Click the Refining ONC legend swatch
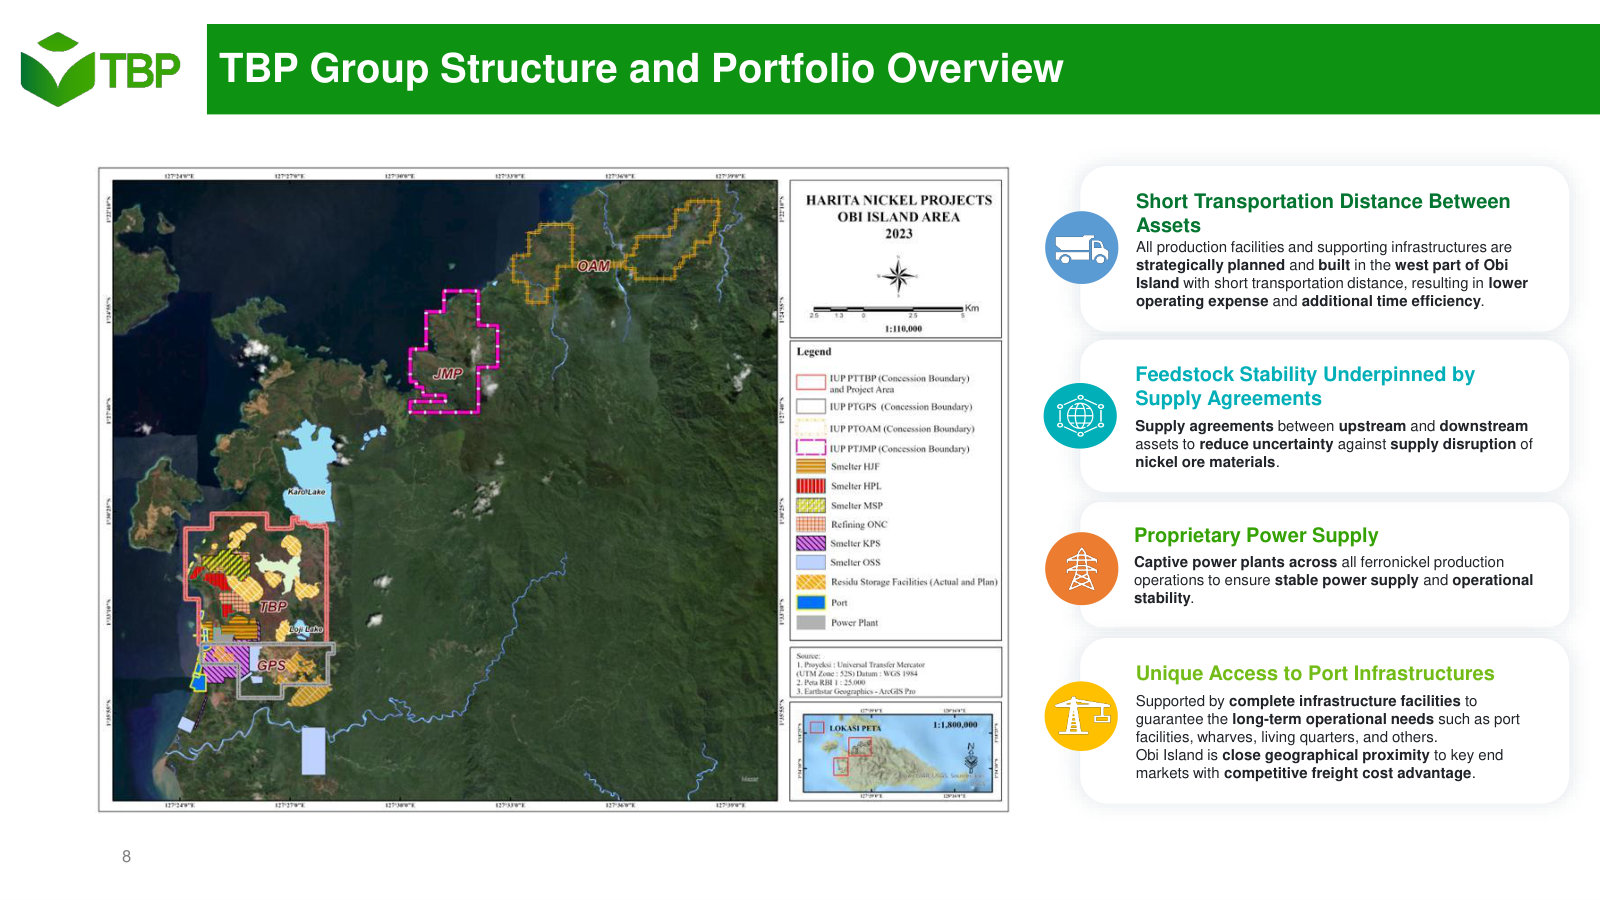Image resolution: width=1600 pixels, height=900 pixels. [x=810, y=524]
